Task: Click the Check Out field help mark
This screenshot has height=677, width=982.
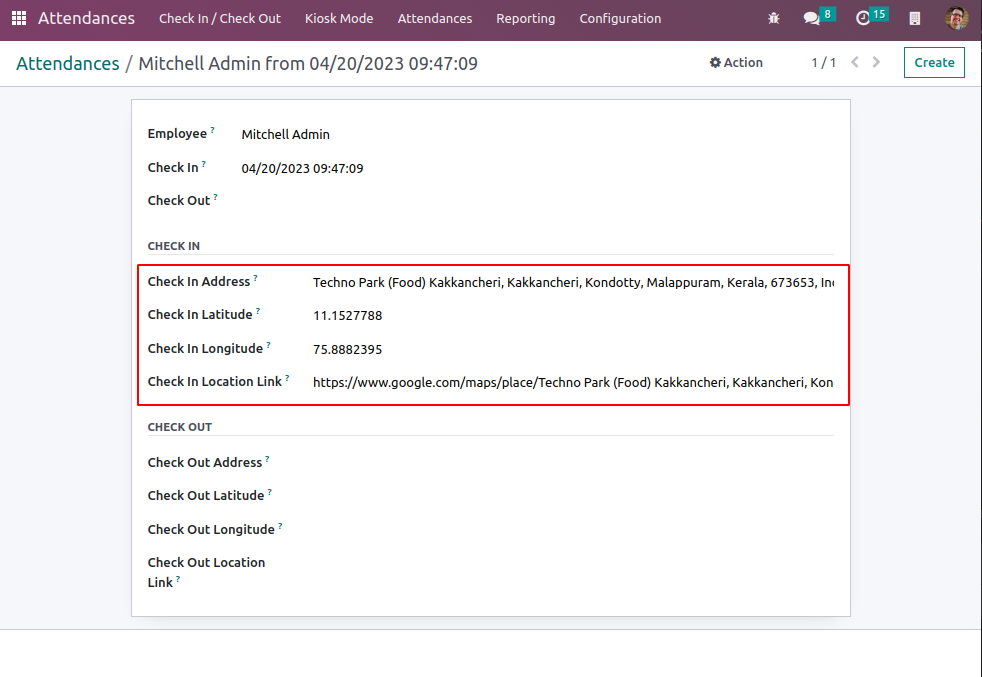Action: click(215, 197)
